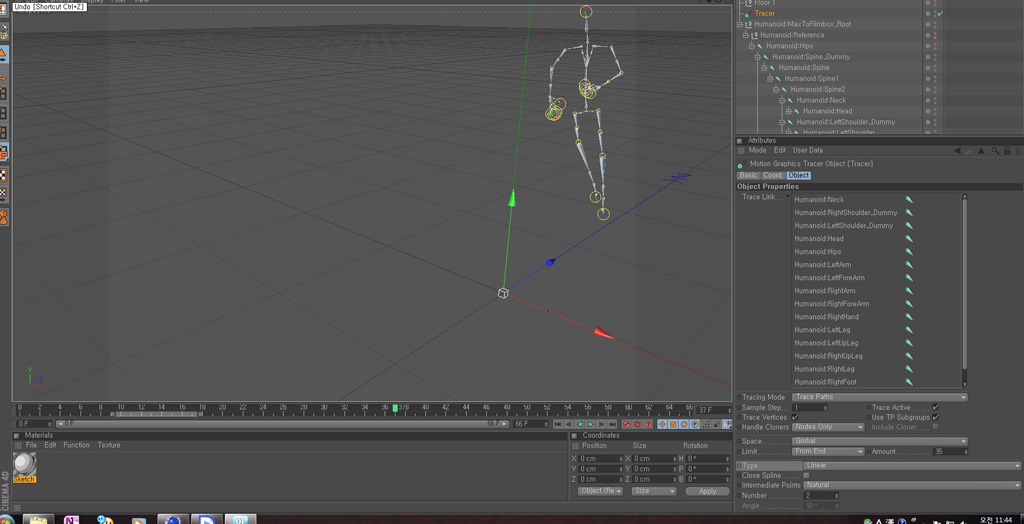Collapse Humanoid:Hips tree node

point(752,46)
